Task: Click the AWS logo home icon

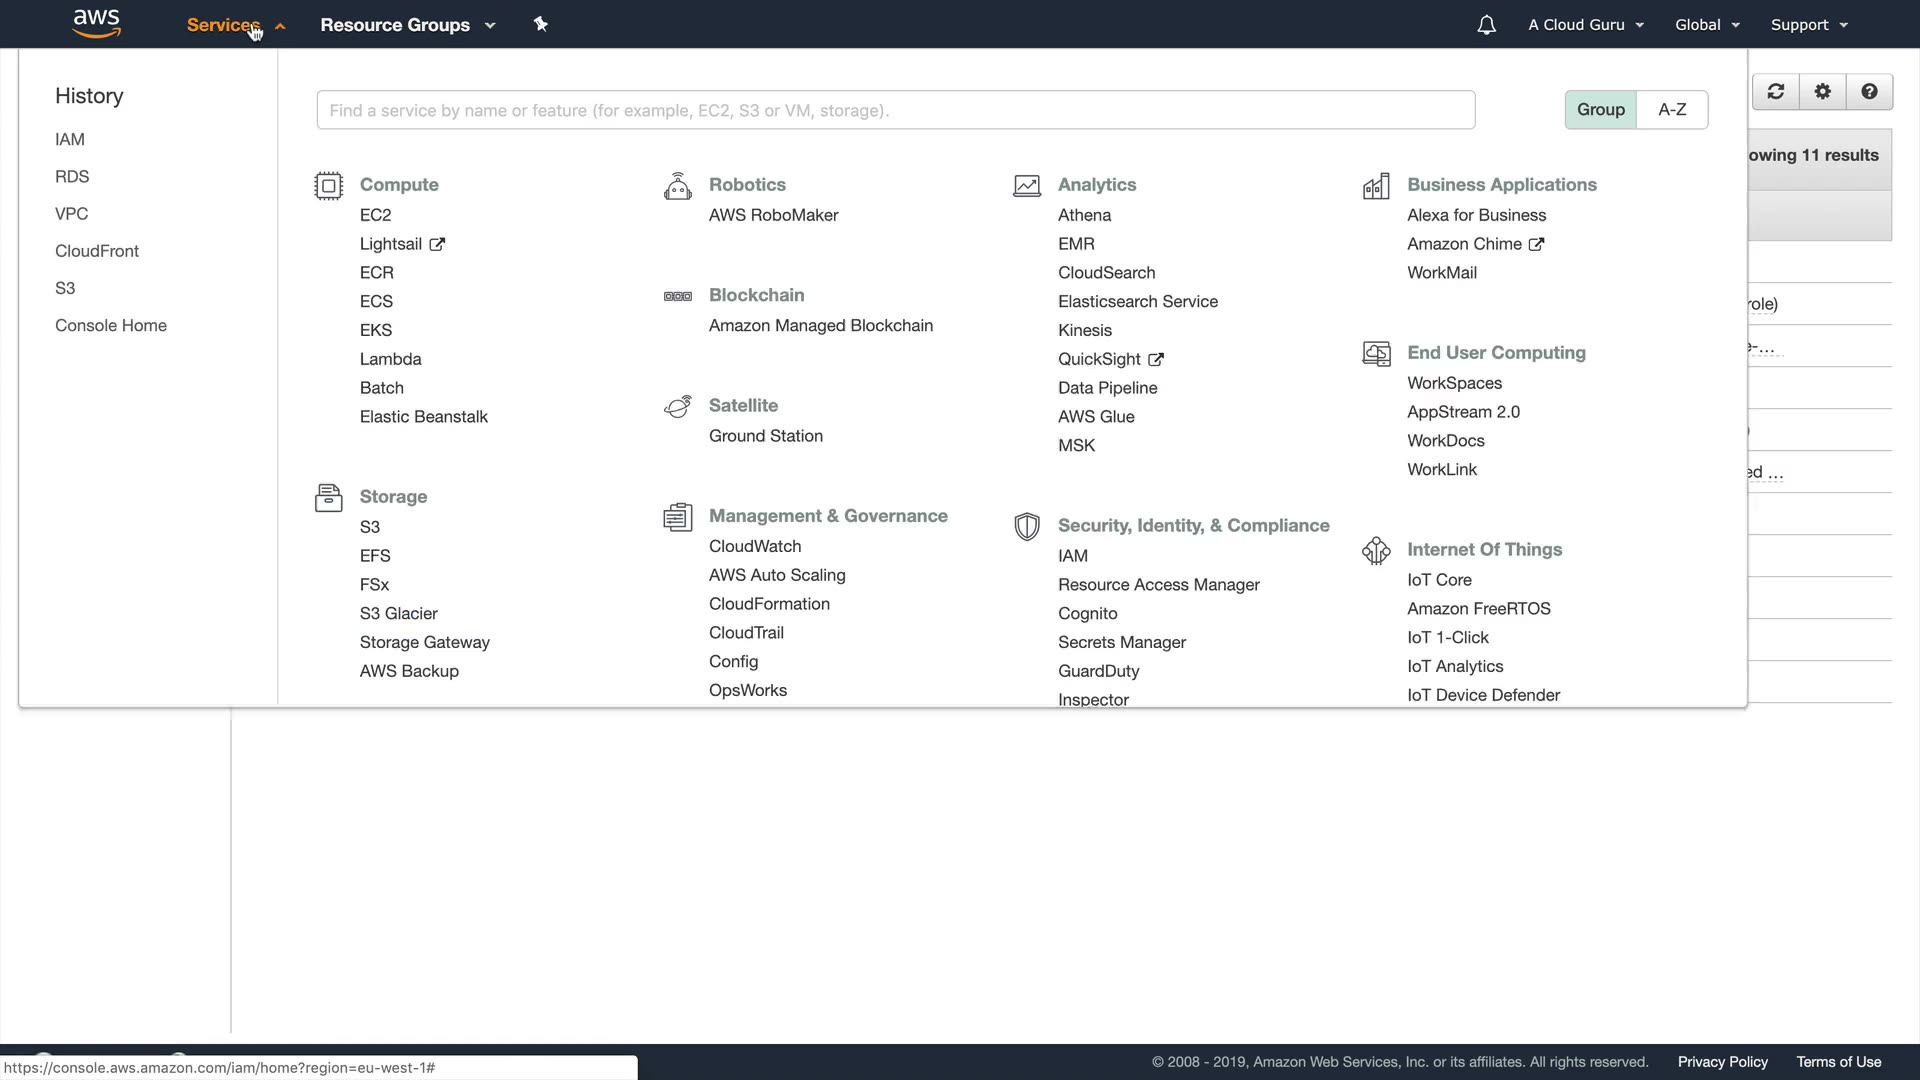Action: (x=97, y=24)
